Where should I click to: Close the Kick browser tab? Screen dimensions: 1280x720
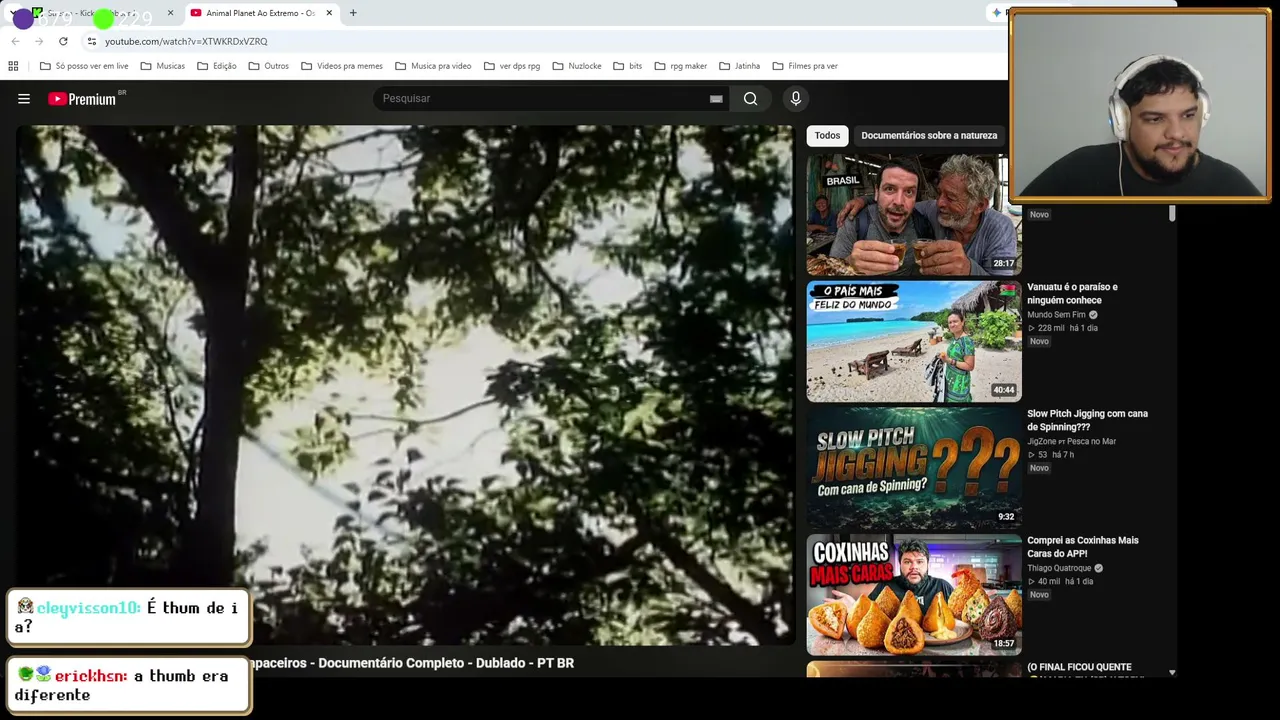click(170, 13)
